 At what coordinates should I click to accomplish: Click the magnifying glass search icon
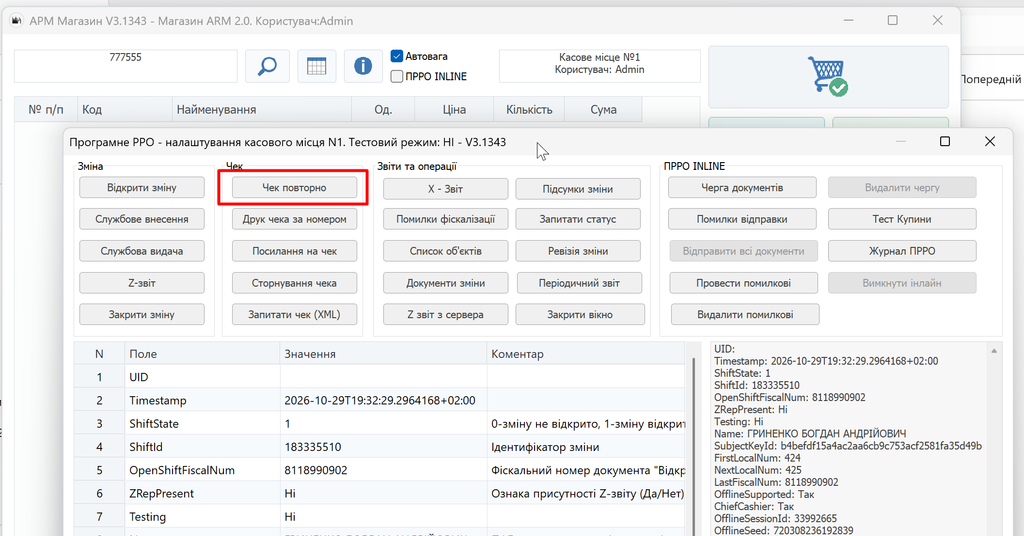(267, 66)
